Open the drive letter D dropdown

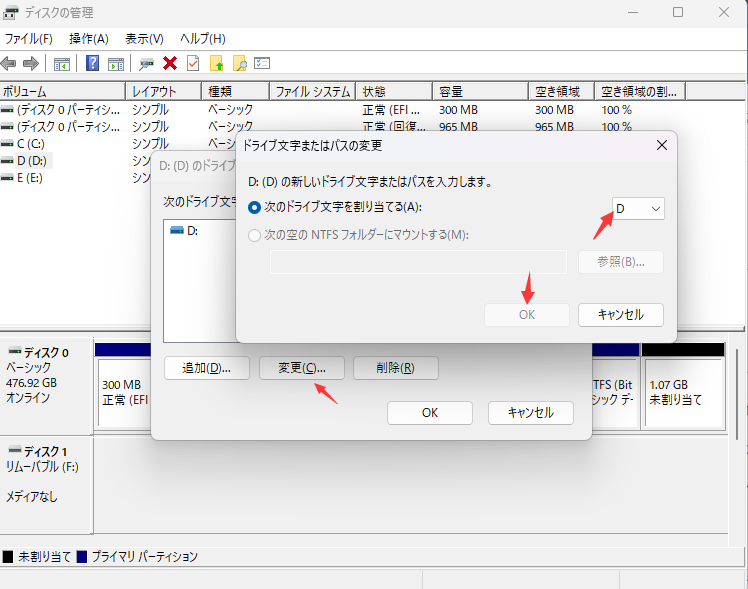point(638,208)
